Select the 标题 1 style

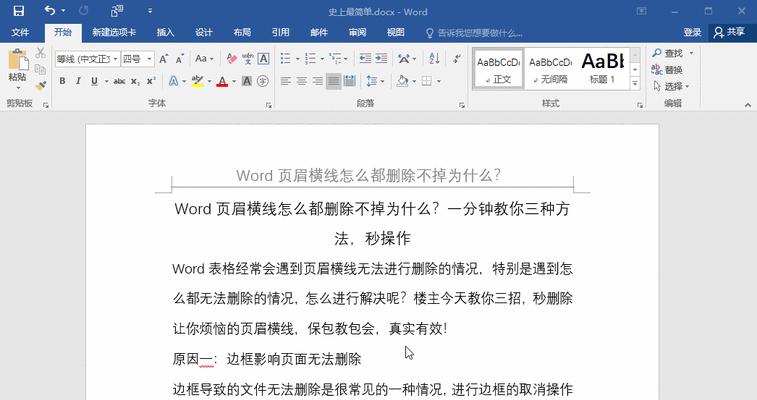[603, 69]
